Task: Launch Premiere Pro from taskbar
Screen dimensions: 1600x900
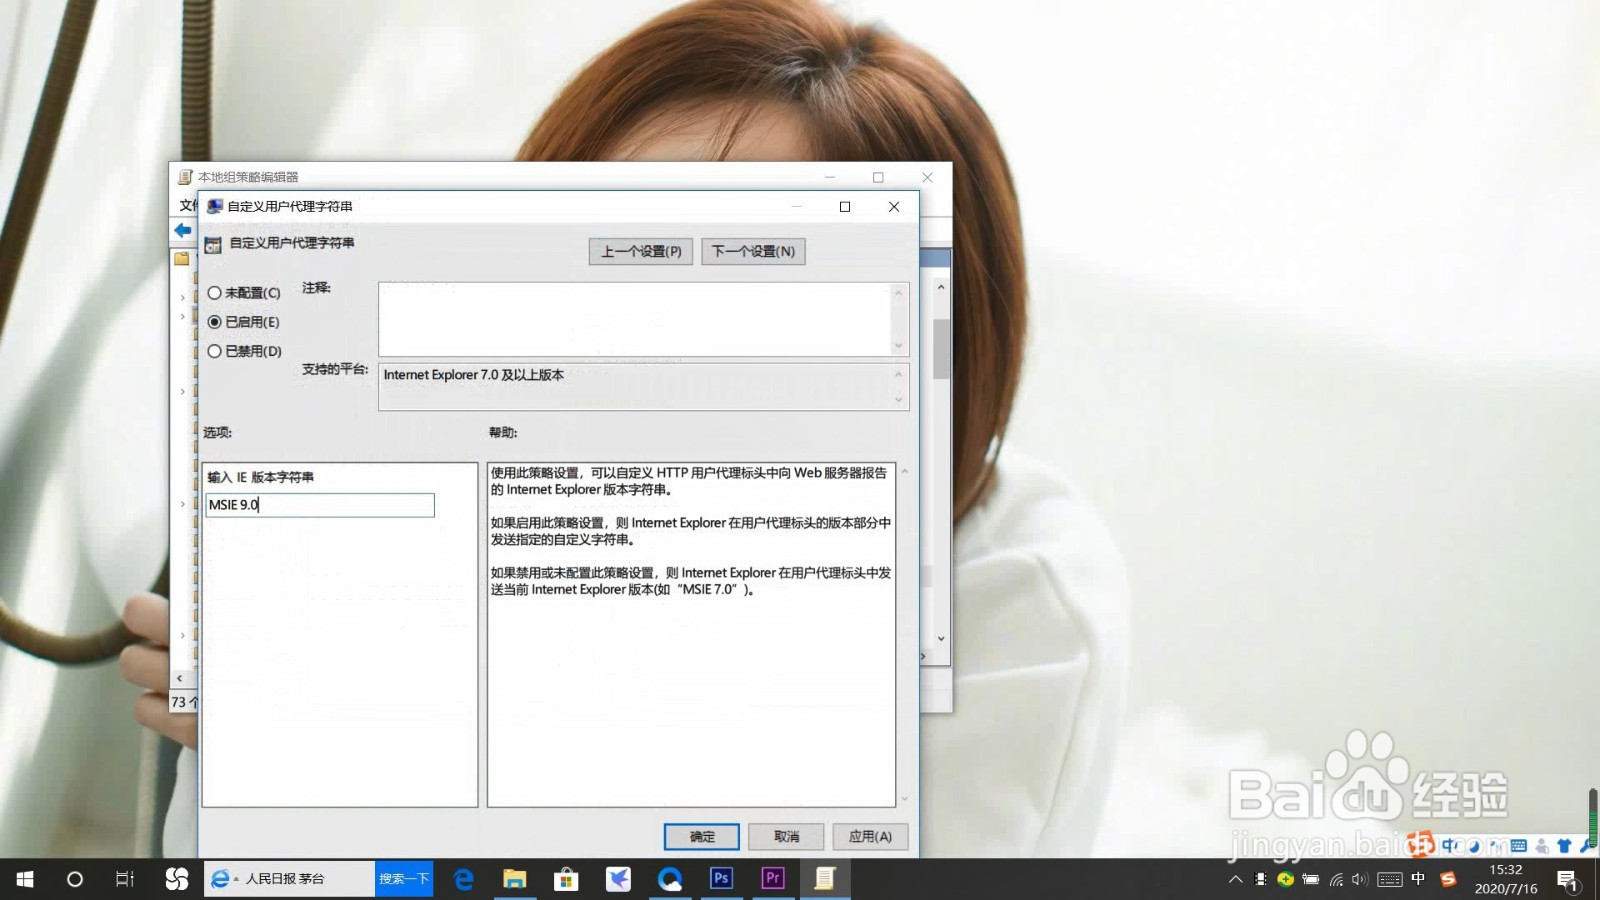Action: click(772, 879)
